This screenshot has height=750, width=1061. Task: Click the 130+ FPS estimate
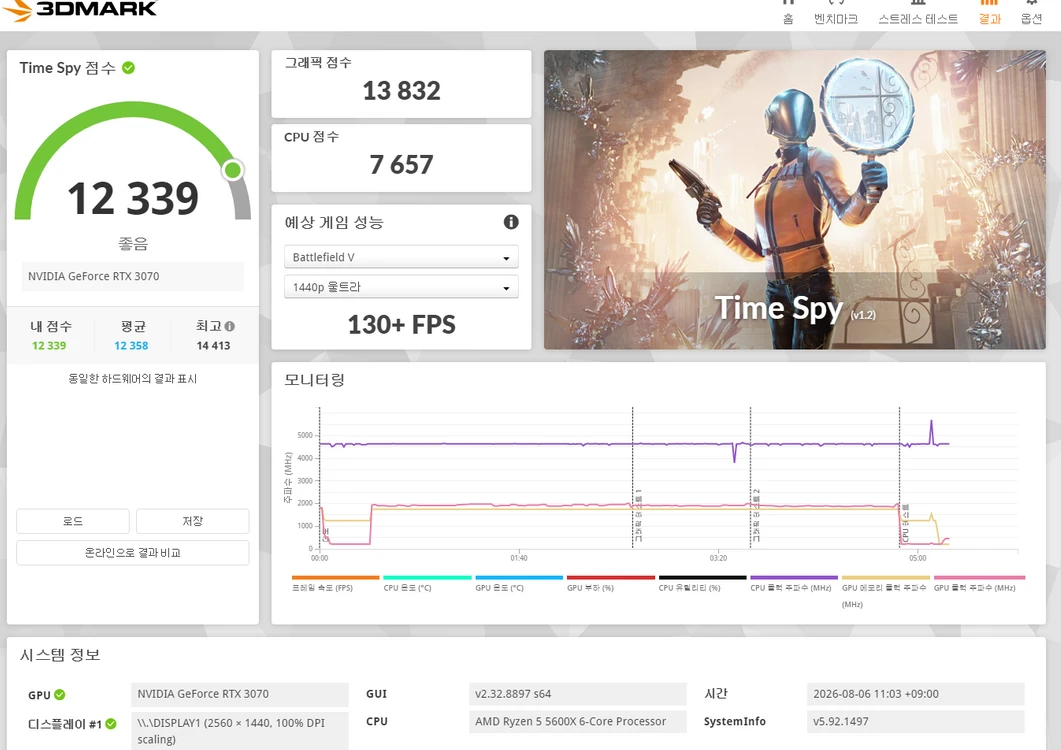pos(401,325)
